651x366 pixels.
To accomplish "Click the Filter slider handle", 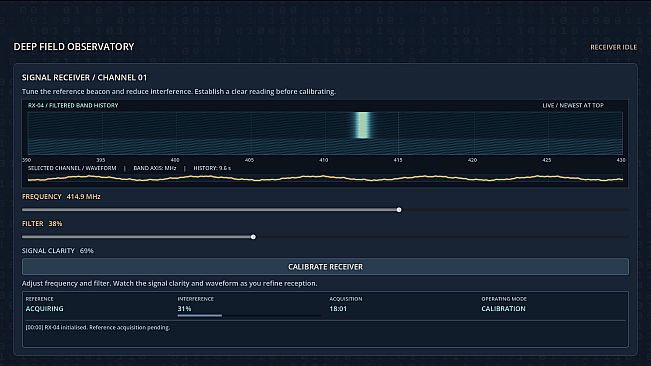I will pyautogui.click(x=253, y=237).
